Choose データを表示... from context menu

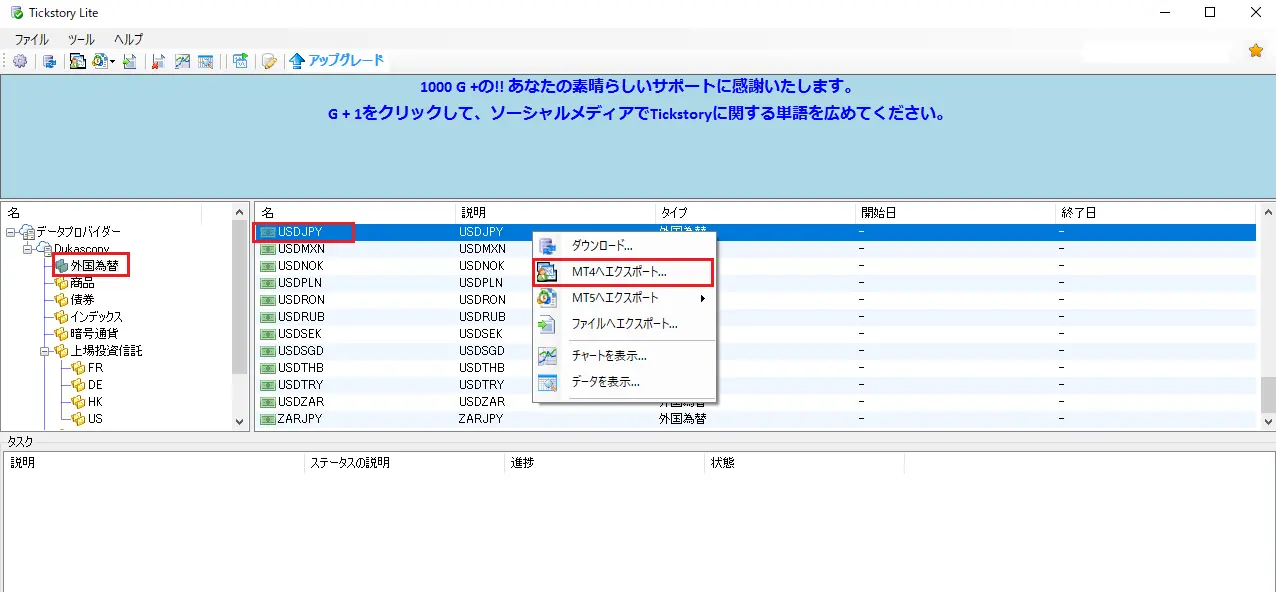tap(625, 382)
